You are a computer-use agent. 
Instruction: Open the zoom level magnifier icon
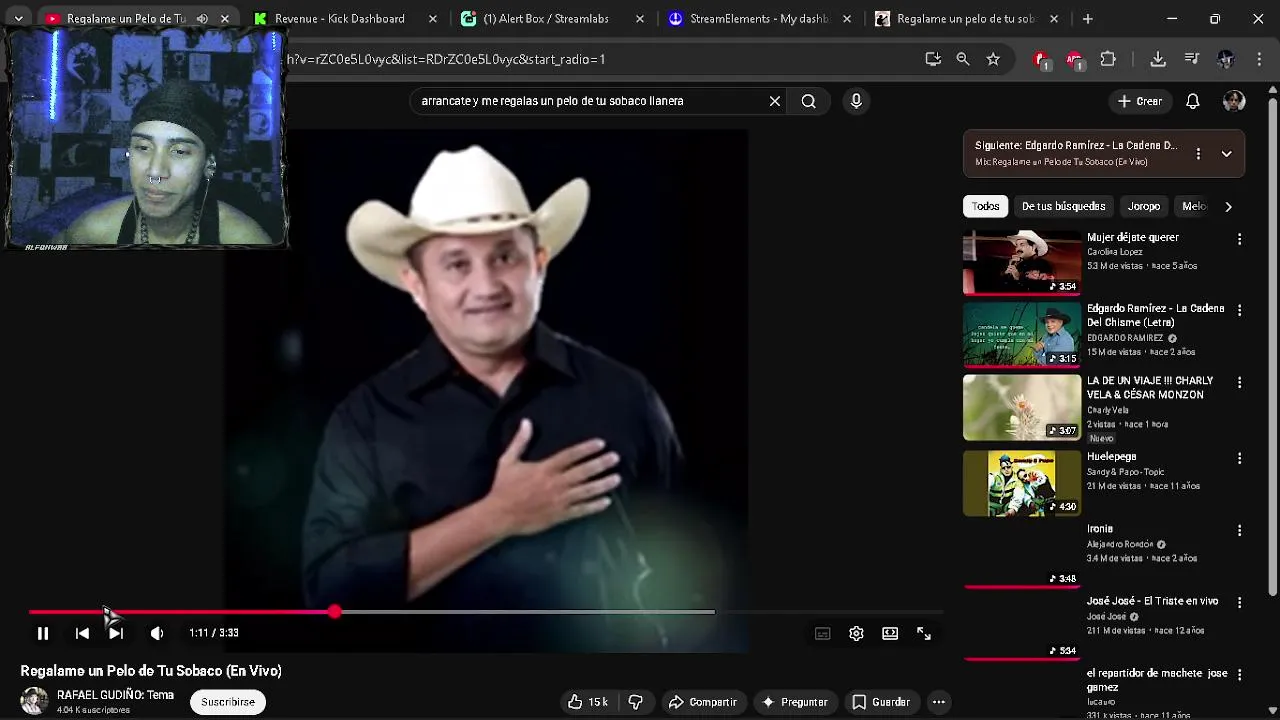pyautogui.click(x=963, y=59)
